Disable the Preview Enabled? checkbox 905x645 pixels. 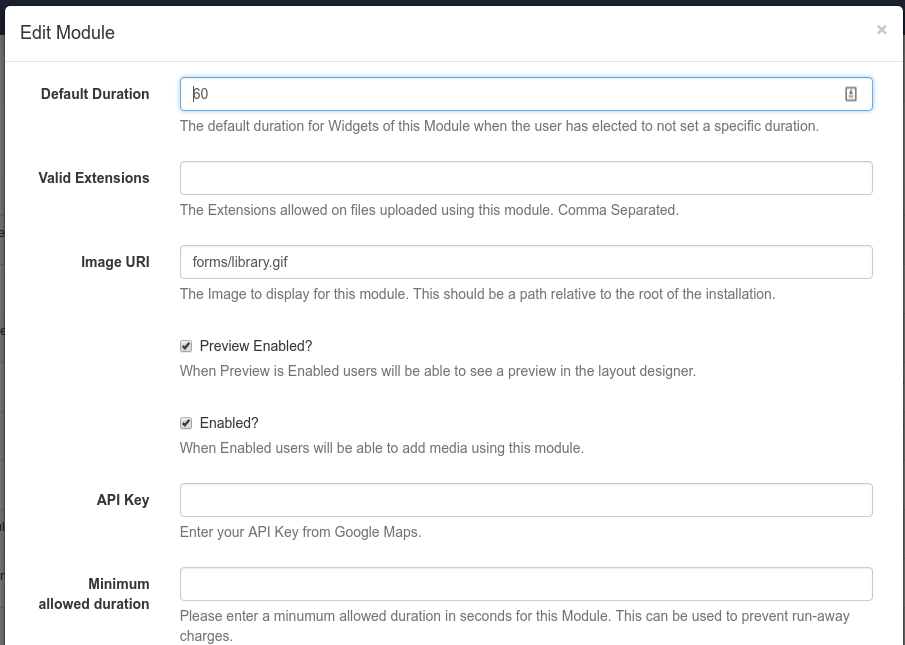[x=185, y=345]
